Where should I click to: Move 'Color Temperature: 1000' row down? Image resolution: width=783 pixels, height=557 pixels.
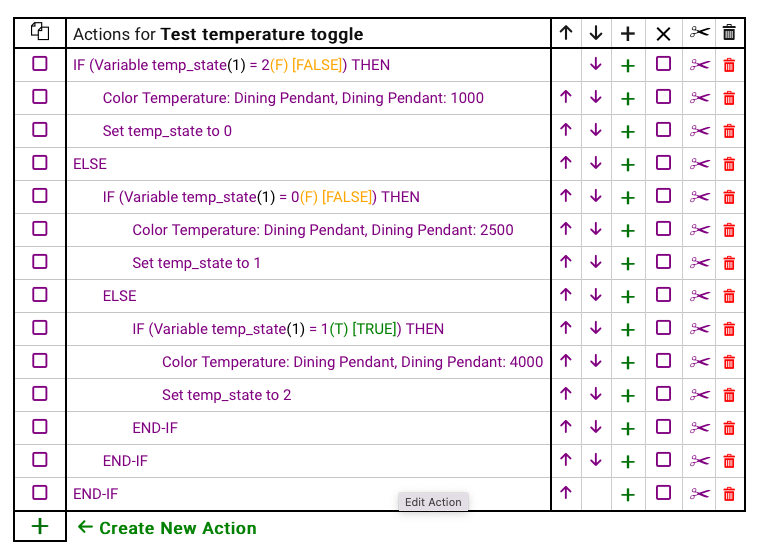(596, 97)
